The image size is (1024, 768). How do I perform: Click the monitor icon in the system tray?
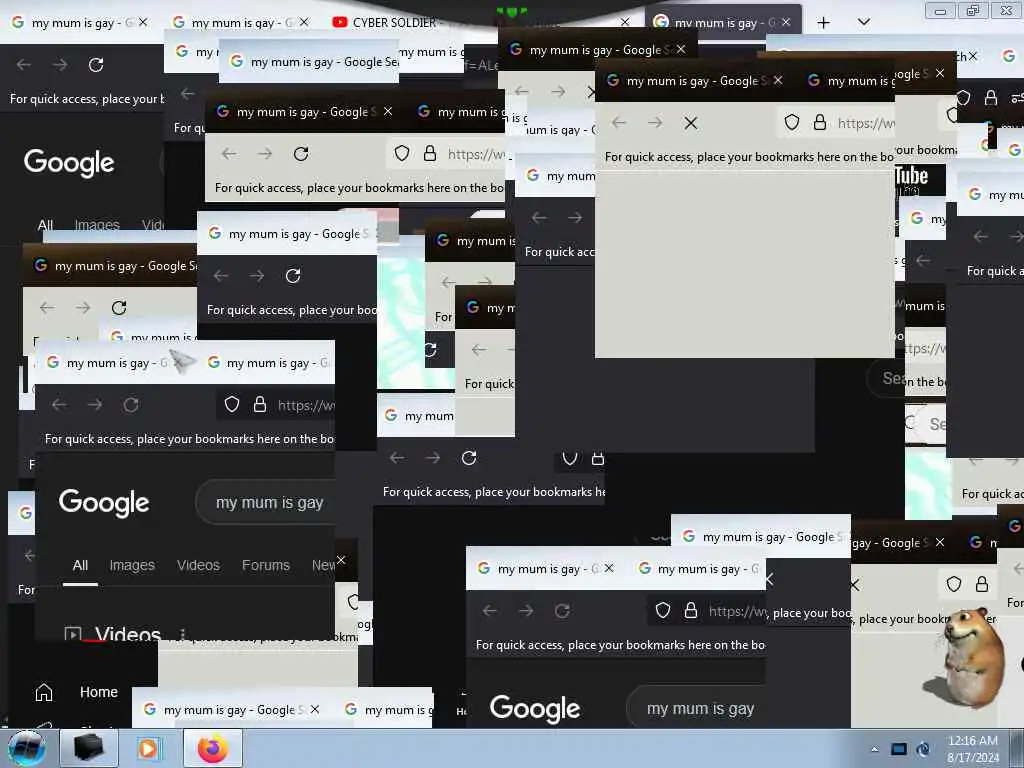point(899,749)
